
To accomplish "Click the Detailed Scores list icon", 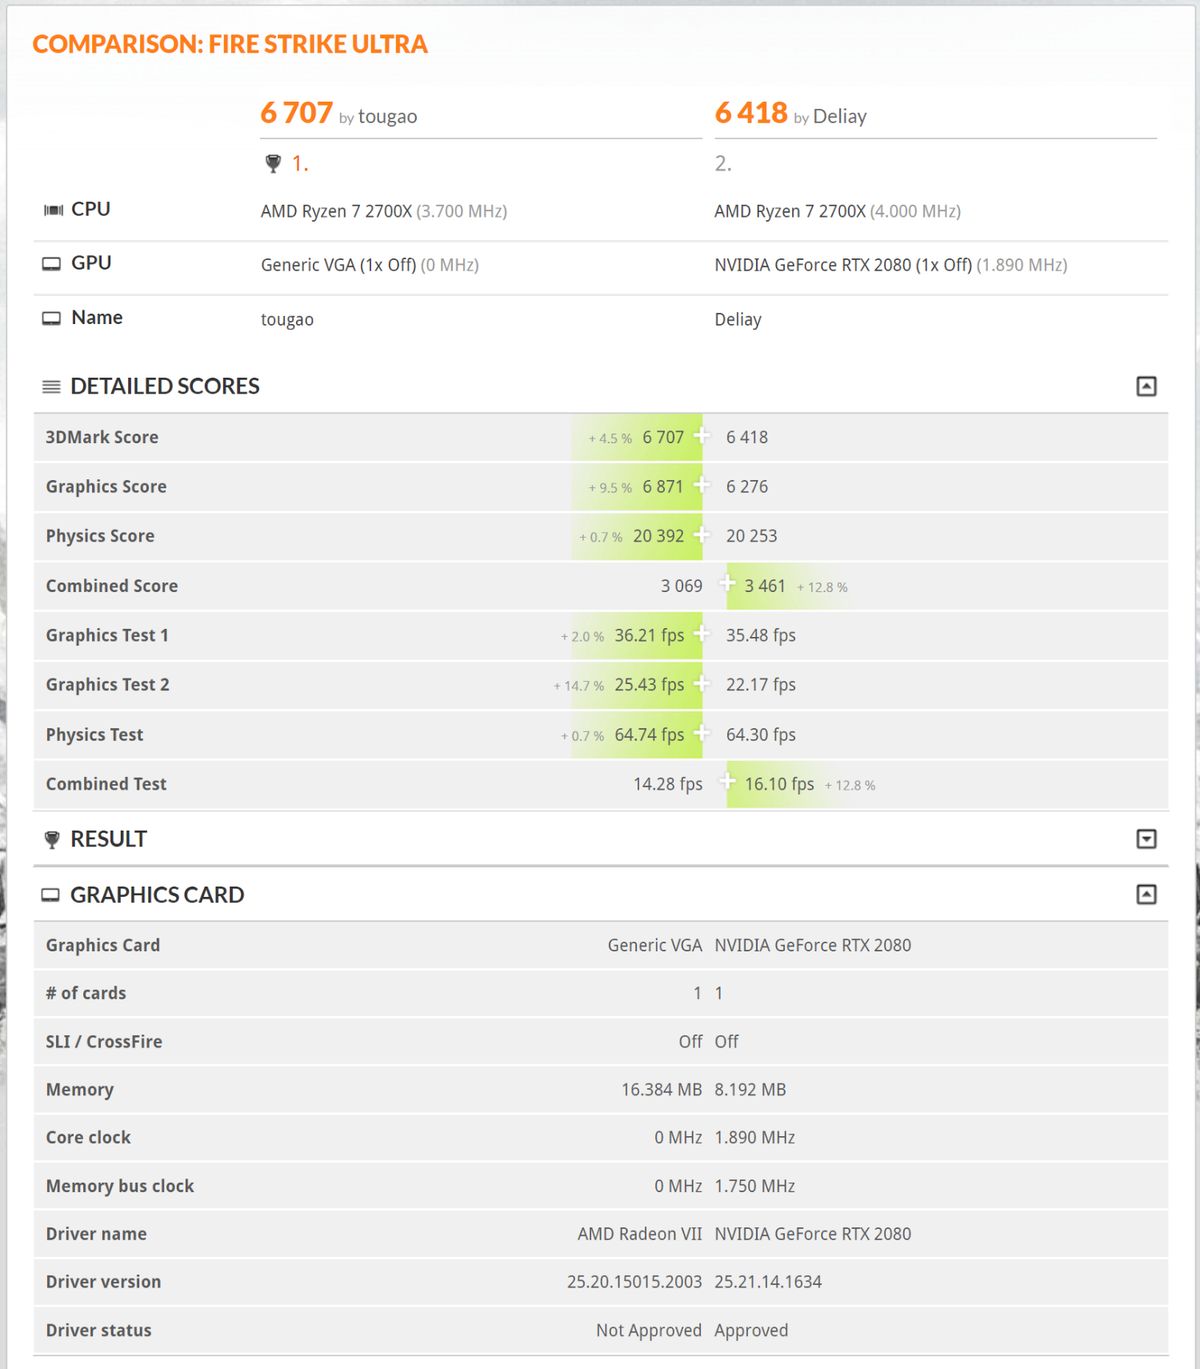I will click(51, 387).
